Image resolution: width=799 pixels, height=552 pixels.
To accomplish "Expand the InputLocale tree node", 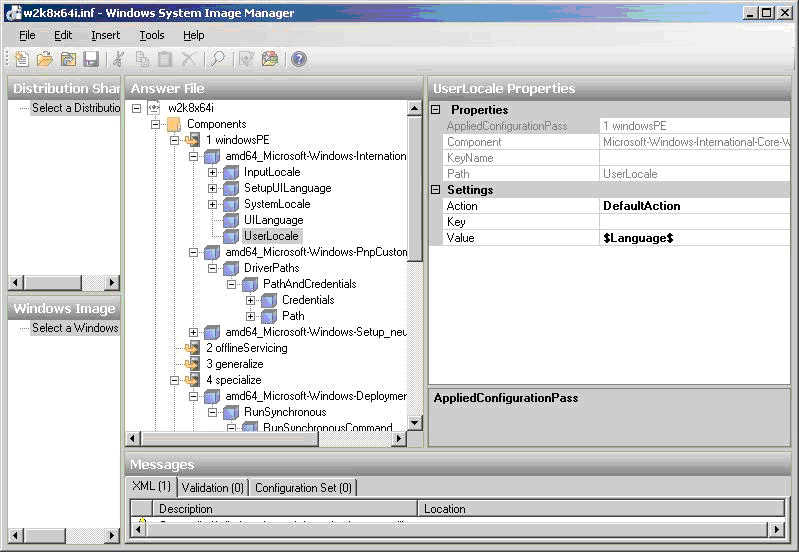I will [213, 172].
